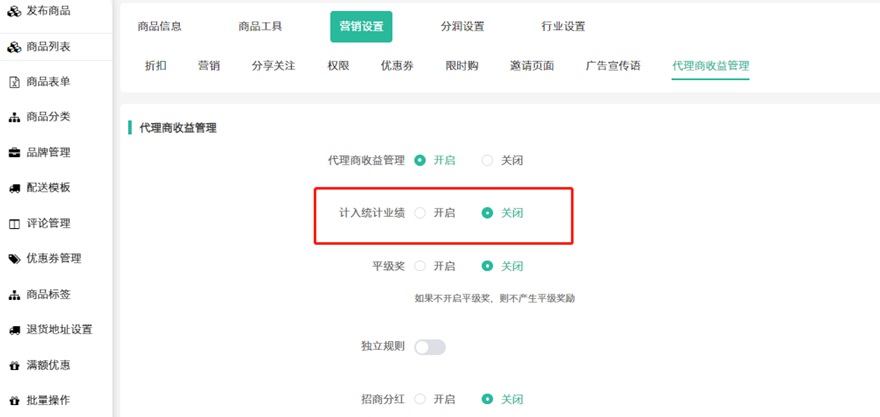Select 开启 for 招商分红
Screen dimensions: 880x417
420,399
